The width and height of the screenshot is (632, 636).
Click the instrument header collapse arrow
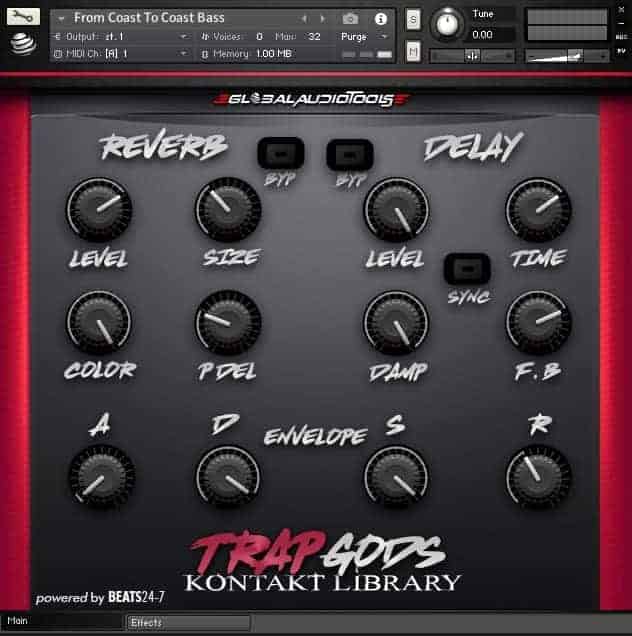pos(61,19)
